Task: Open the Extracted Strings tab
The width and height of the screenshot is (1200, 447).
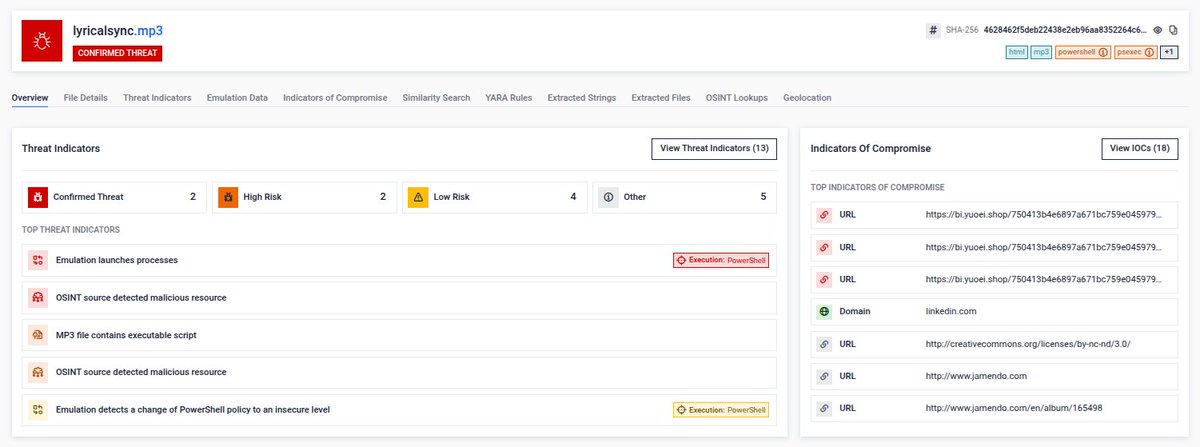Action: [582, 98]
